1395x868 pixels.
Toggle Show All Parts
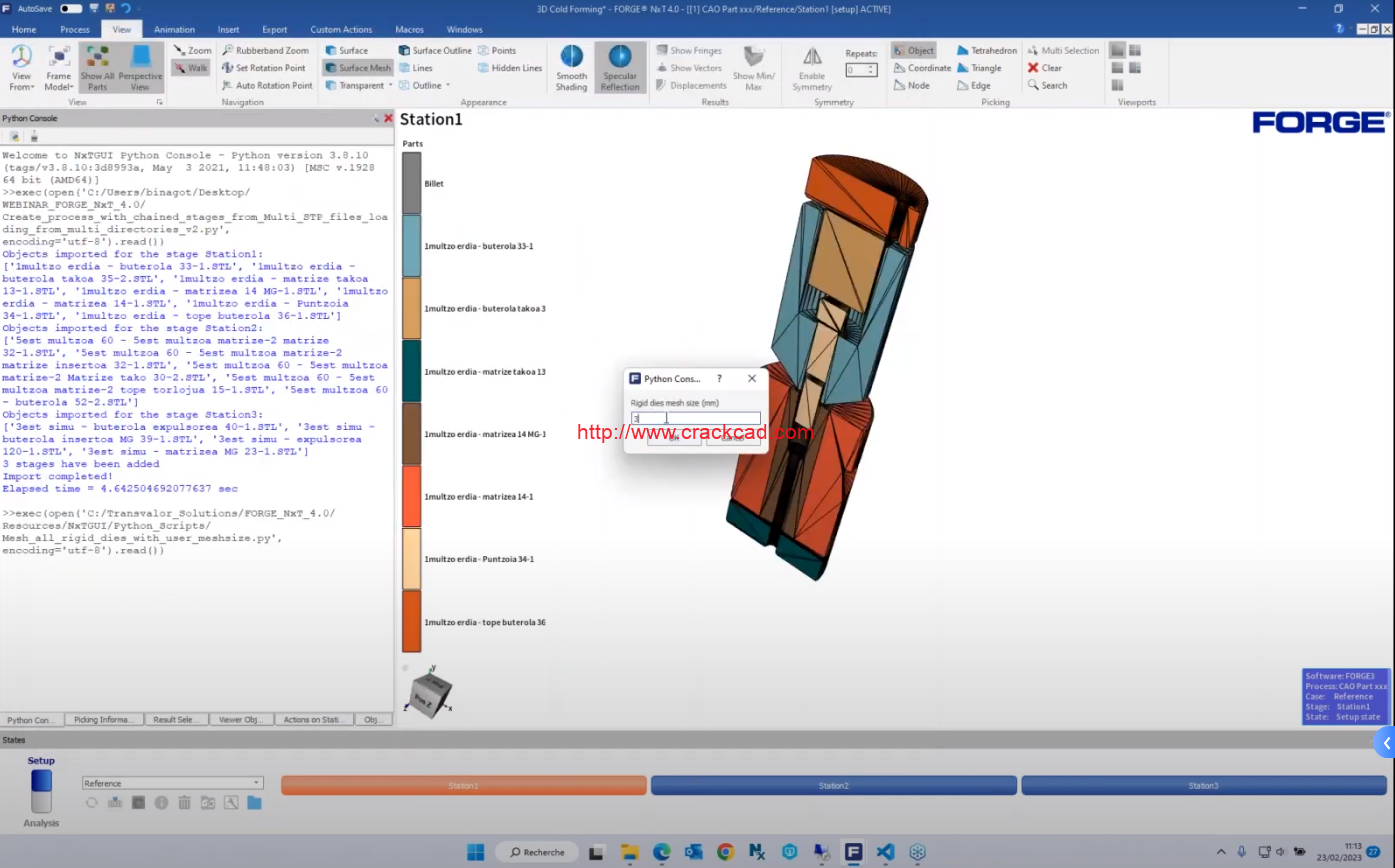97,68
